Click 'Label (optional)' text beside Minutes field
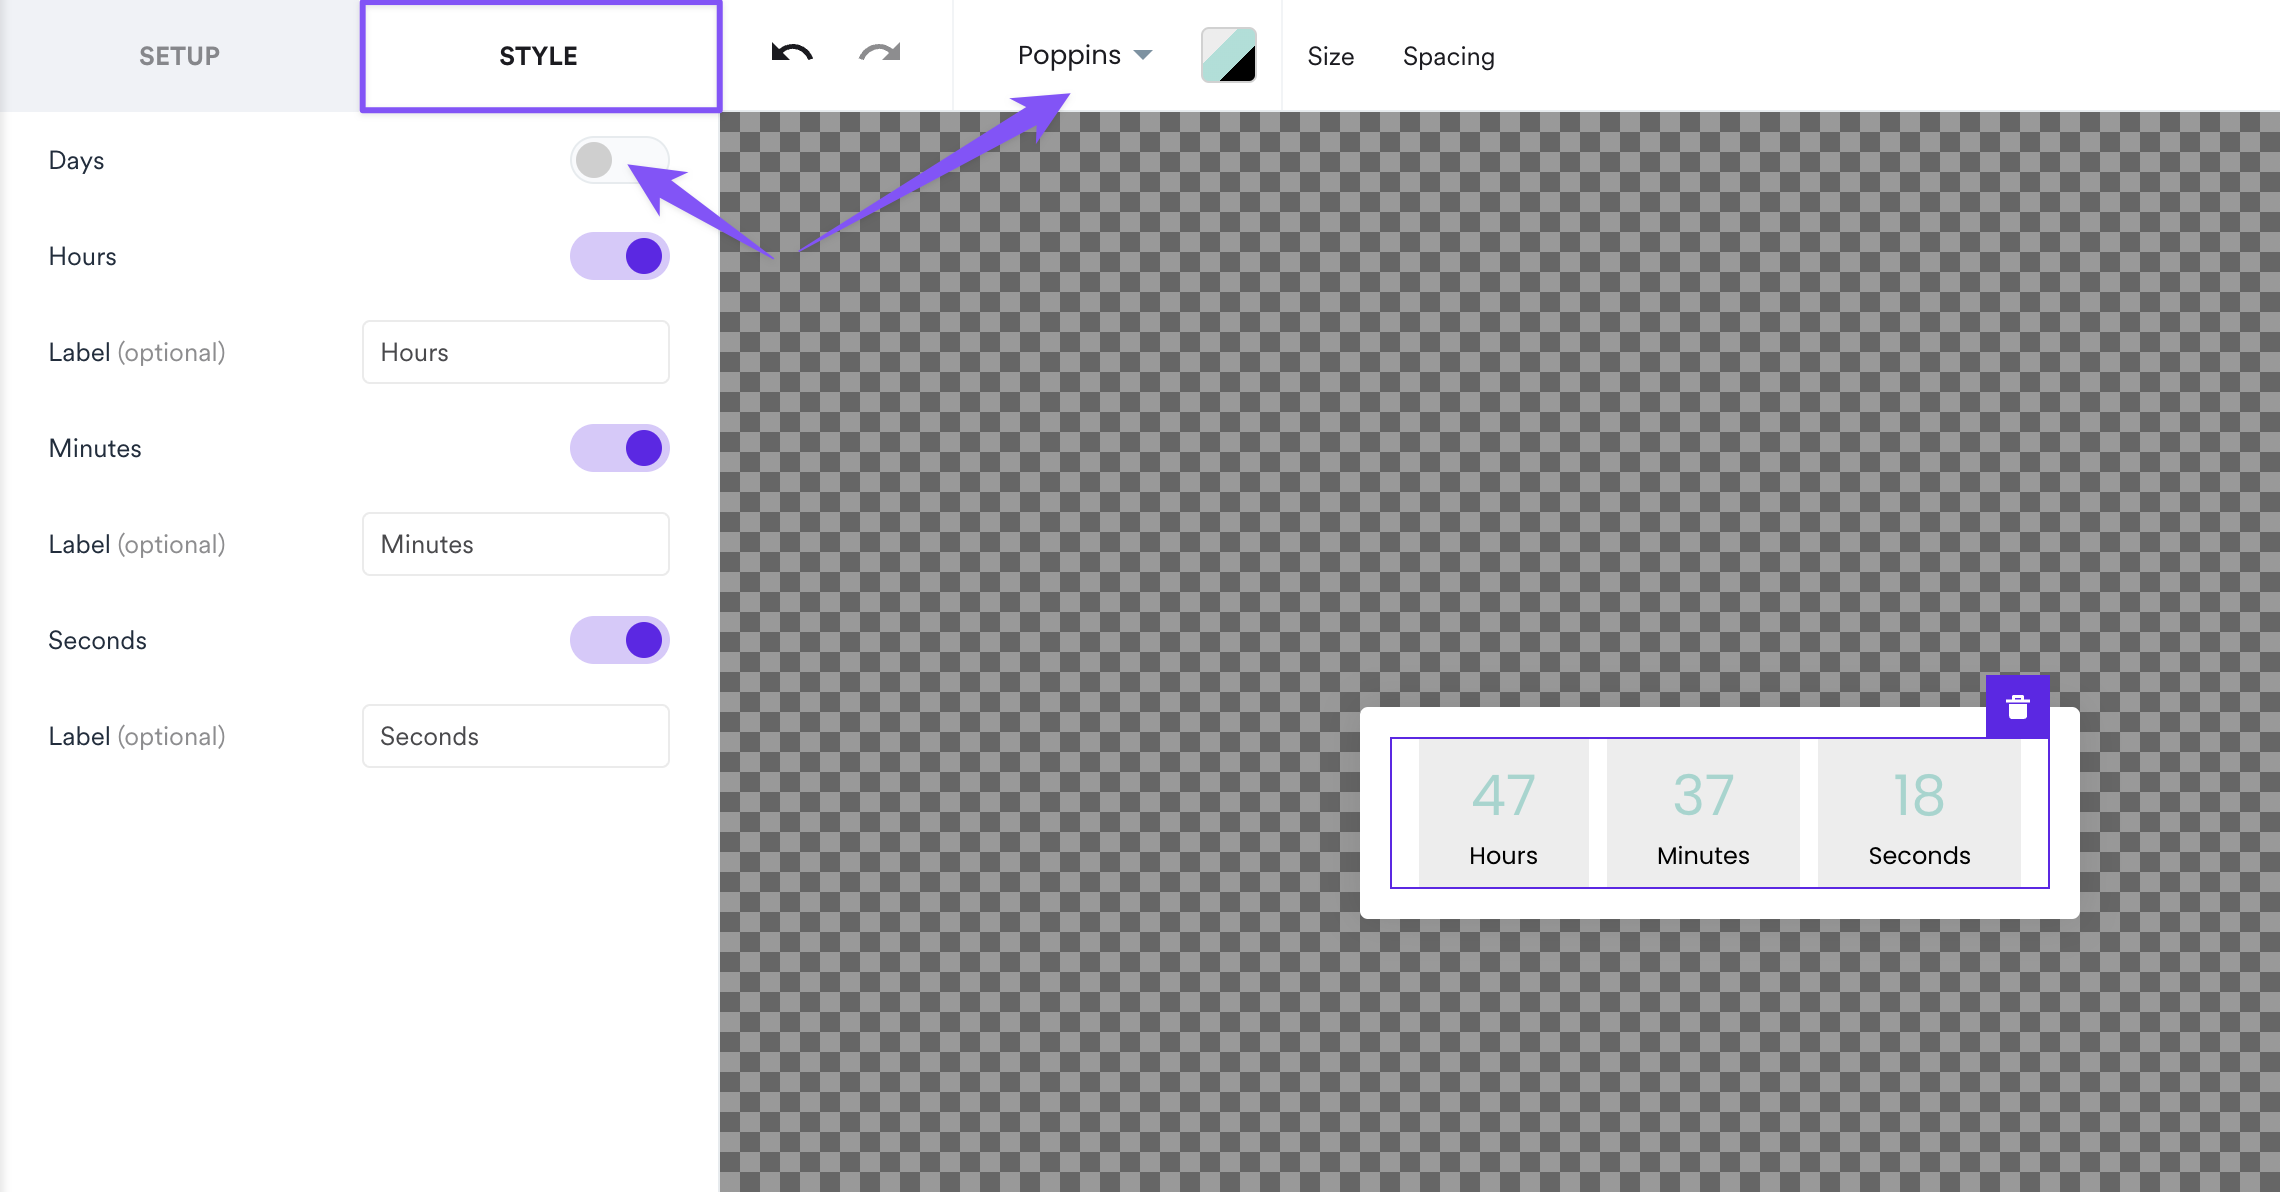 coord(137,545)
